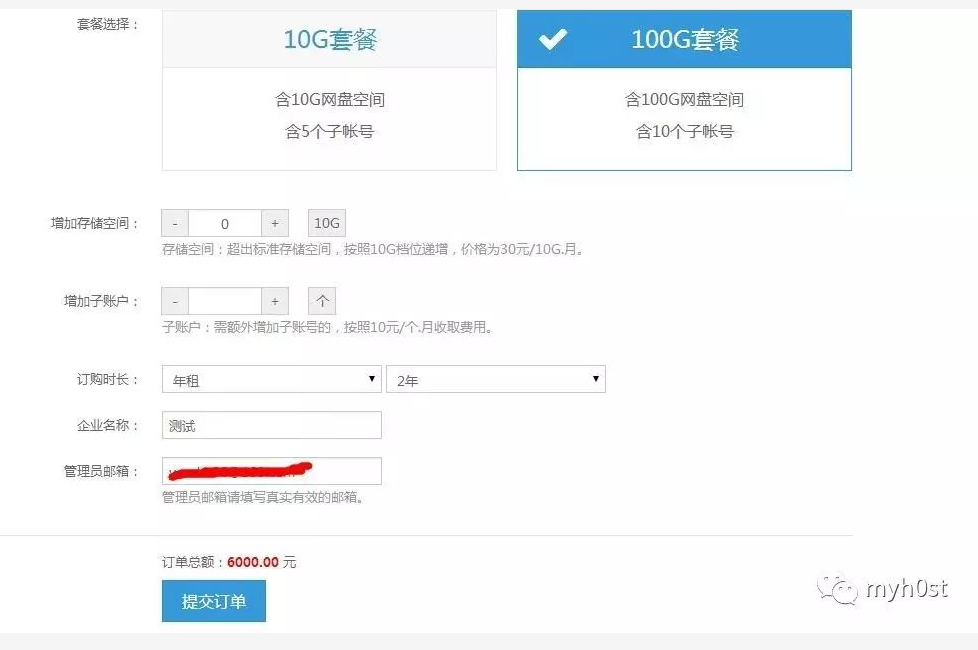Open the duration dropdown showing 2年
The width and height of the screenshot is (978, 650).
point(495,378)
